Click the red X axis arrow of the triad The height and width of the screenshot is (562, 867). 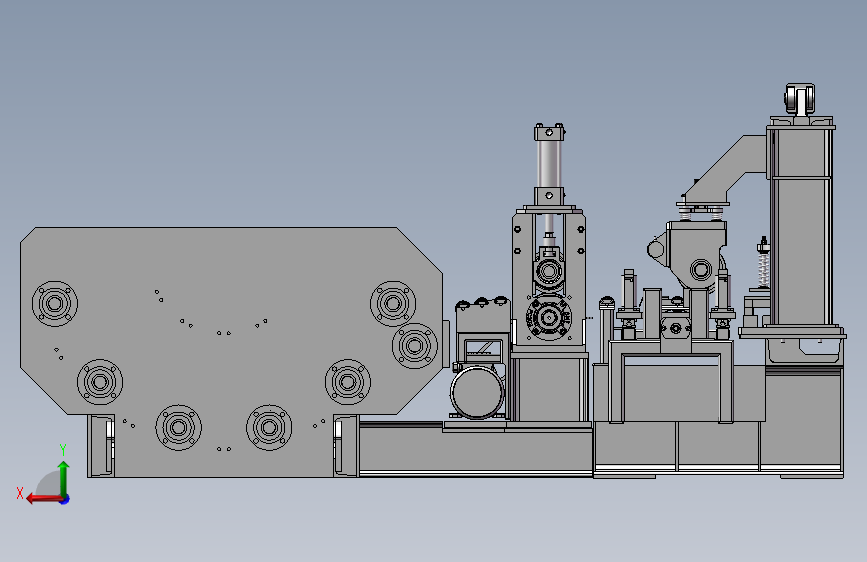(44, 499)
